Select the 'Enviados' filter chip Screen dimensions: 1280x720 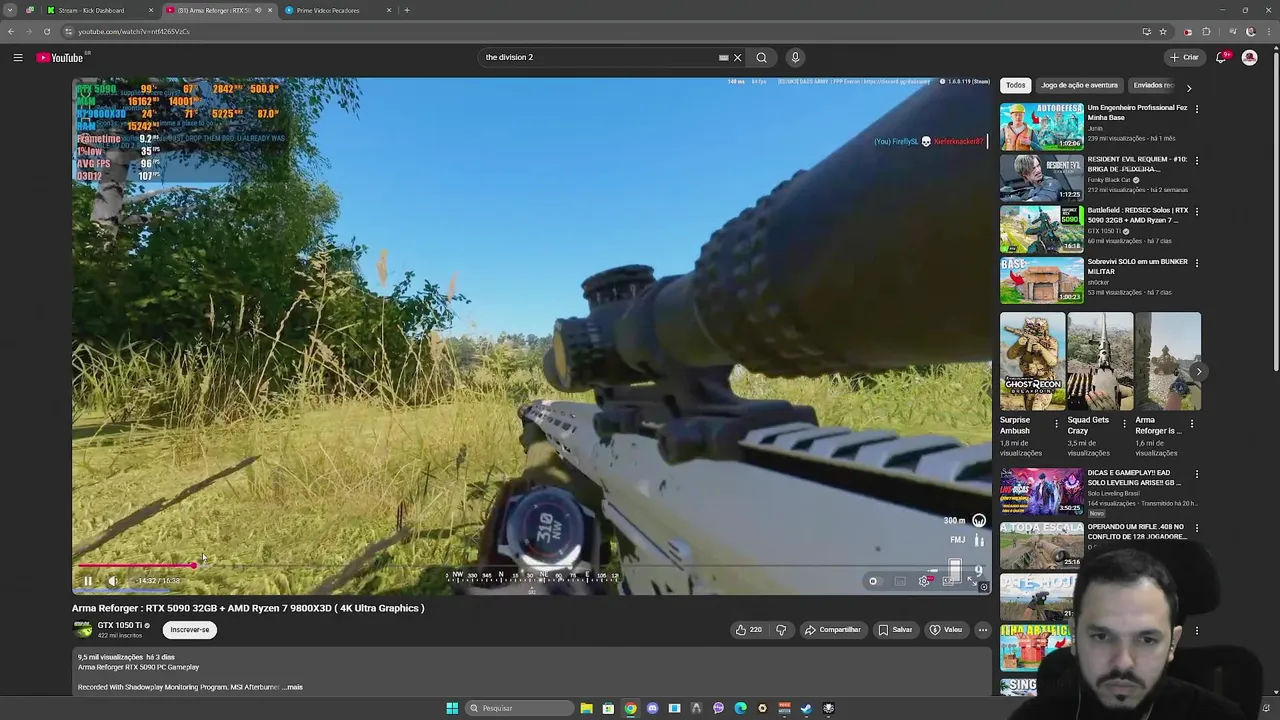pyautogui.click(x=1153, y=86)
